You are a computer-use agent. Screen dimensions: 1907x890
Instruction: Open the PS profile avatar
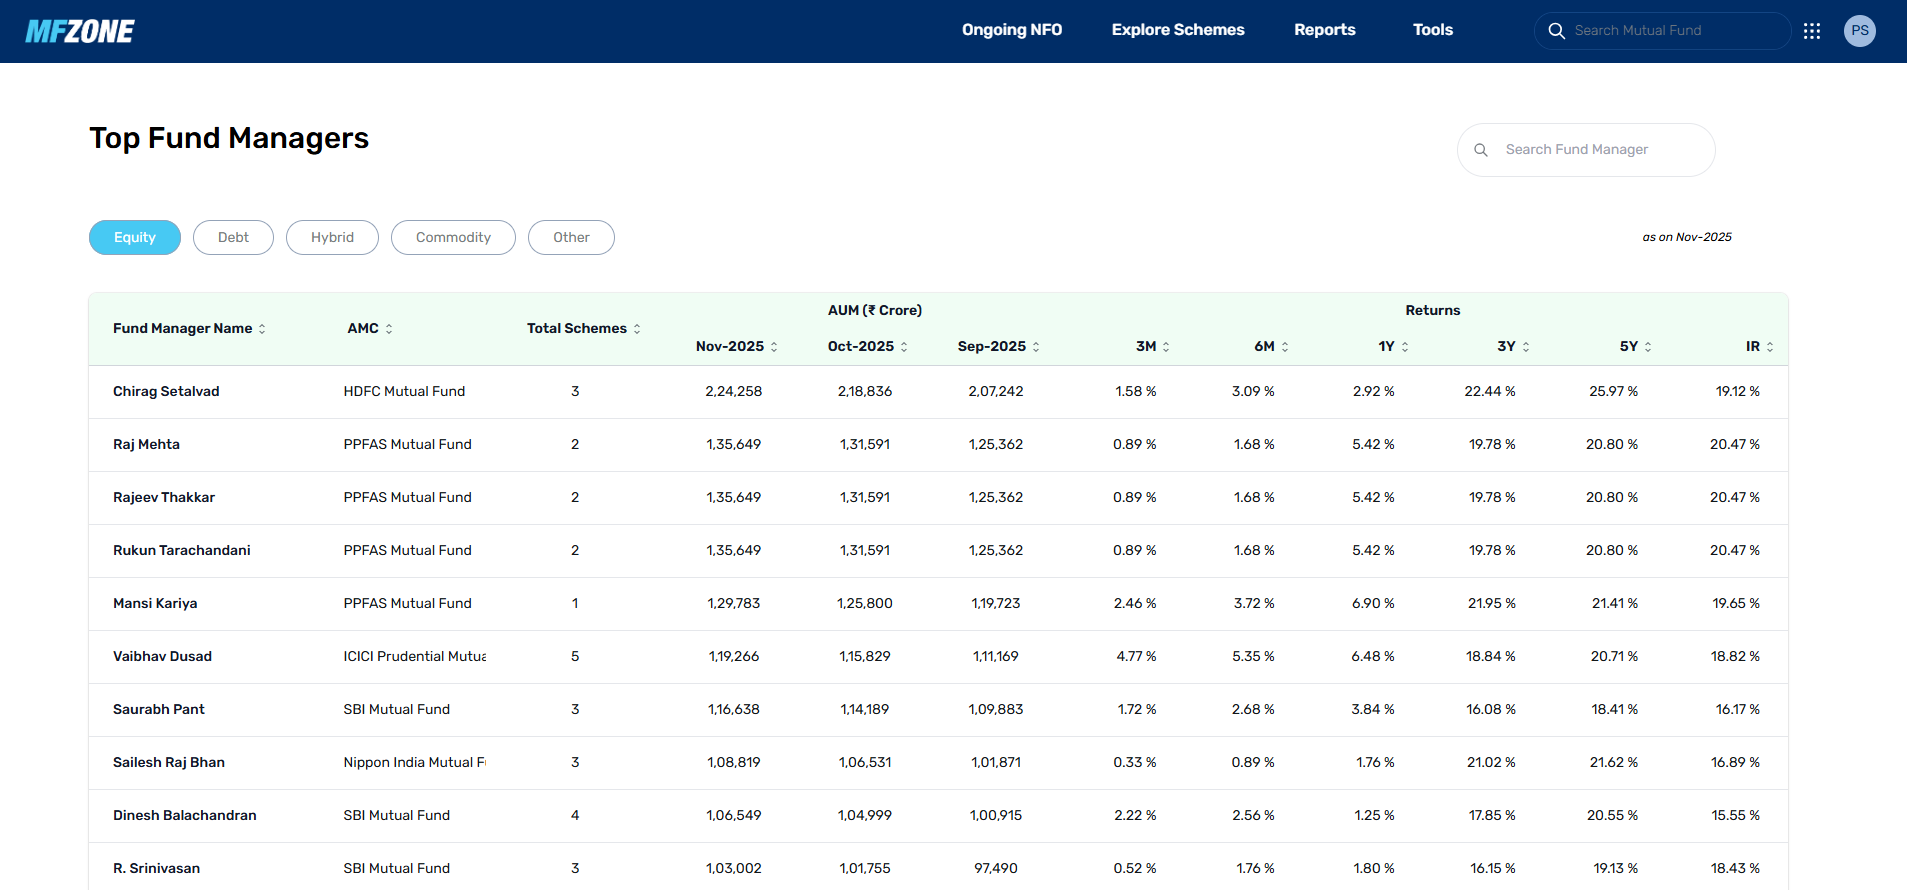[x=1860, y=31]
